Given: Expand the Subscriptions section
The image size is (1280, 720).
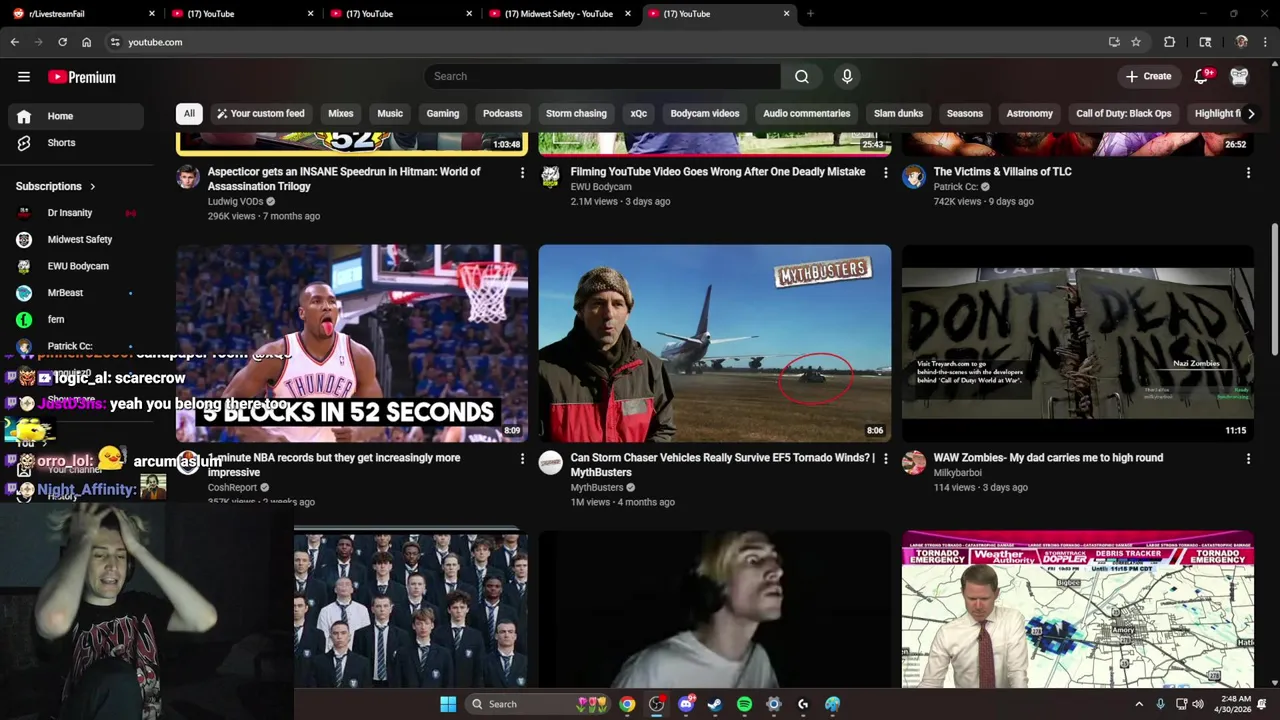Looking at the screenshot, I should (56, 186).
